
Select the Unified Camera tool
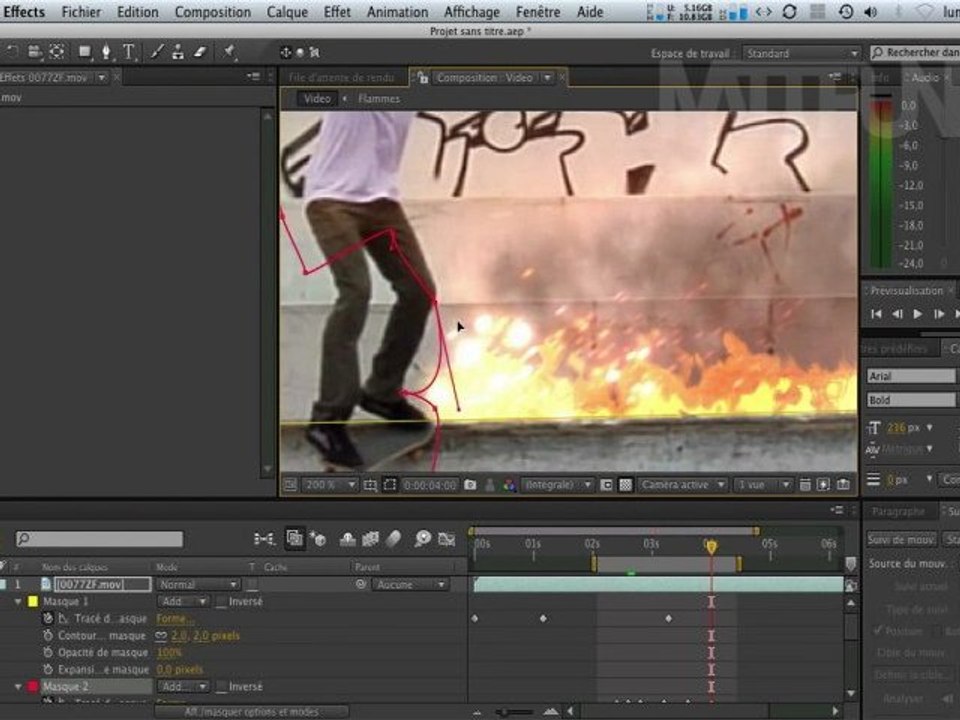pos(35,53)
